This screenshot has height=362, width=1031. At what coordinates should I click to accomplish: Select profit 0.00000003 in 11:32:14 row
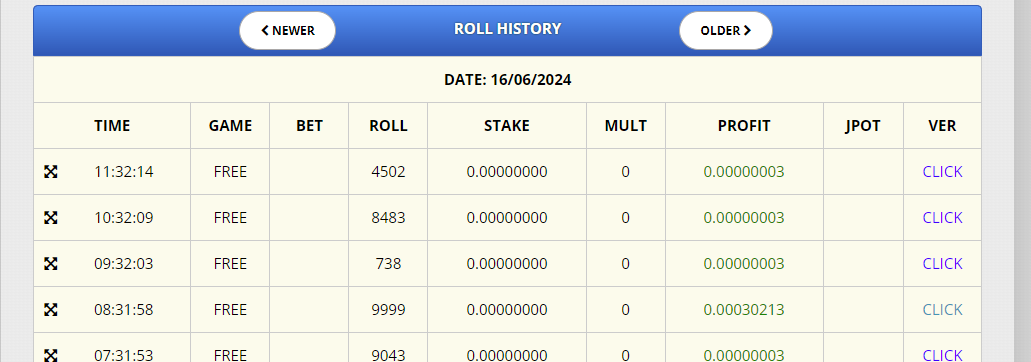click(744, 171)
